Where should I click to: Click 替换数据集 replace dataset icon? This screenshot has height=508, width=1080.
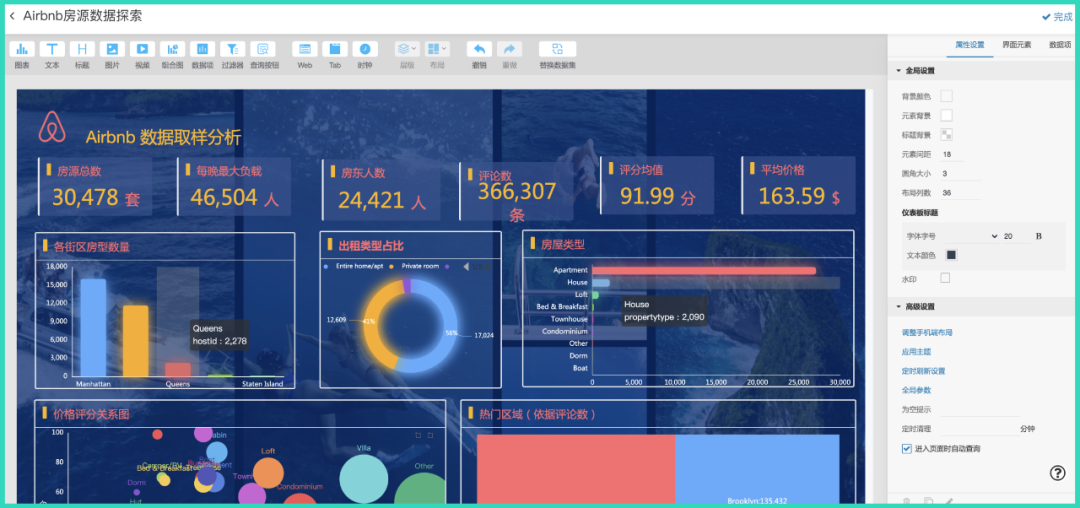pos(558,49)
